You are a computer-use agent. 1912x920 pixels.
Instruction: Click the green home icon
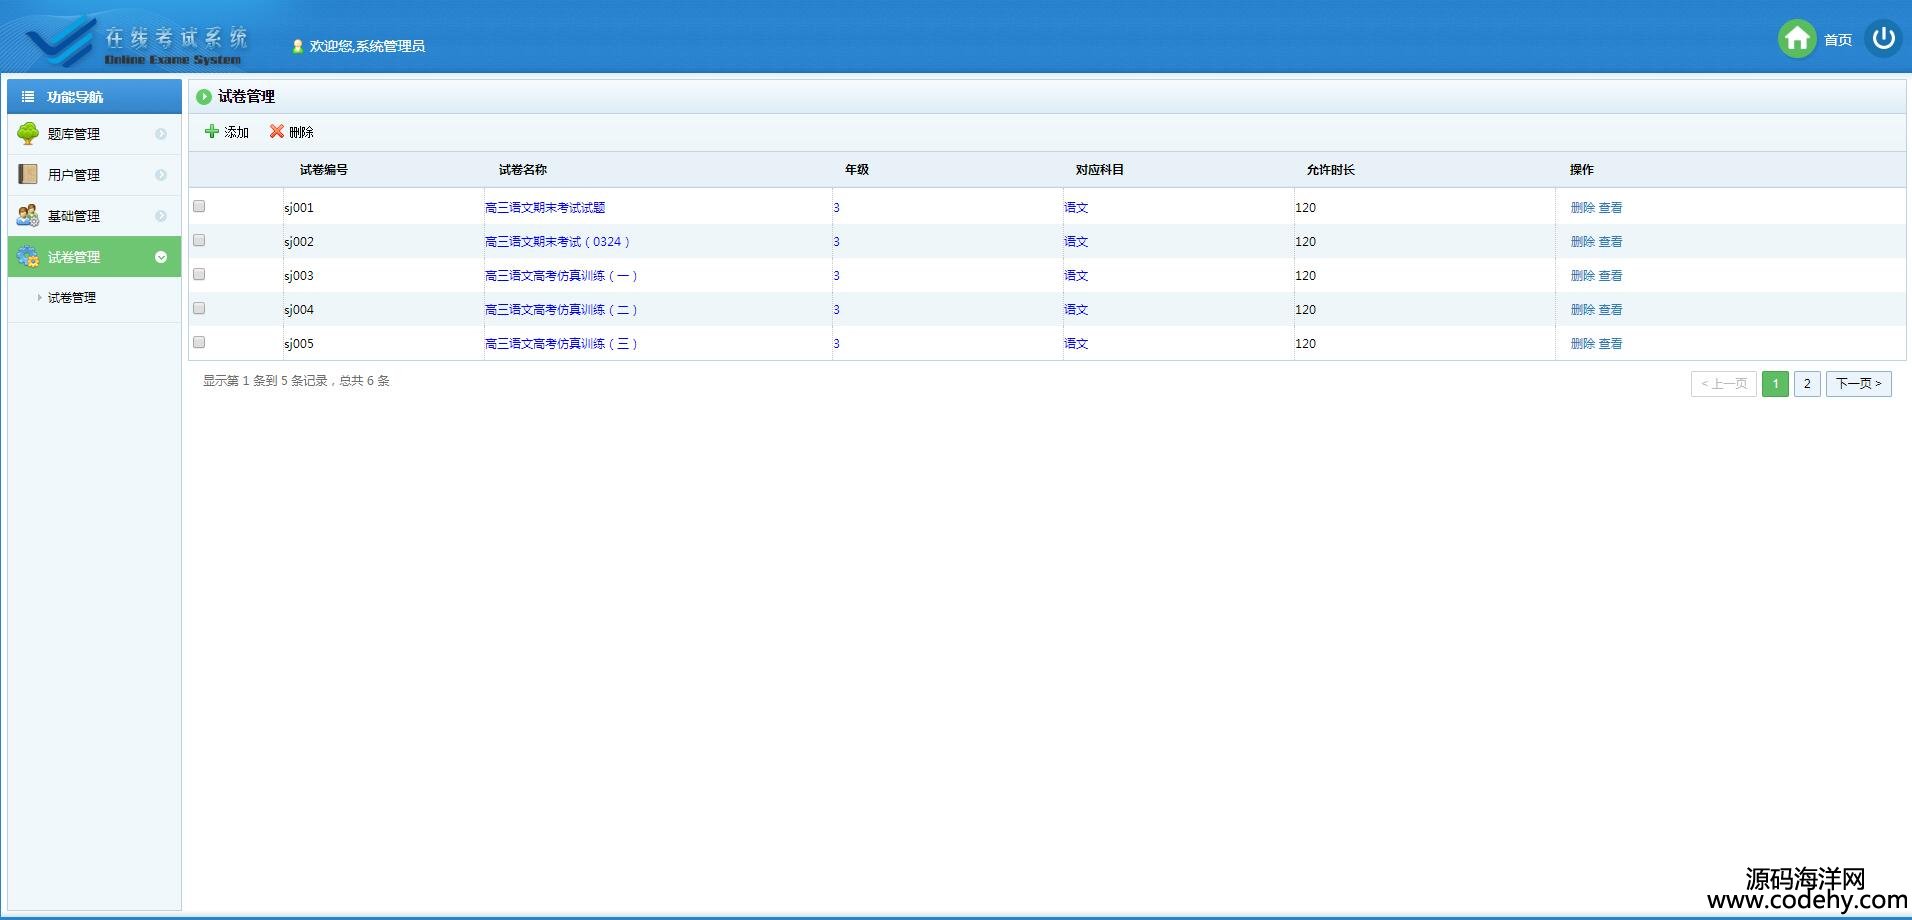pos(1796,39)
